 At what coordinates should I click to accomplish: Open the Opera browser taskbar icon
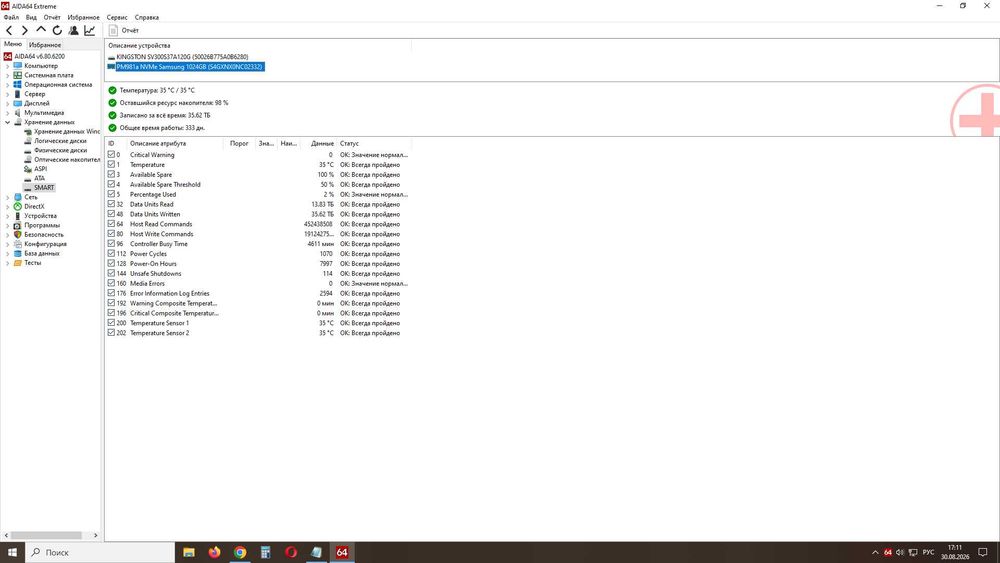tap(291, 552)
